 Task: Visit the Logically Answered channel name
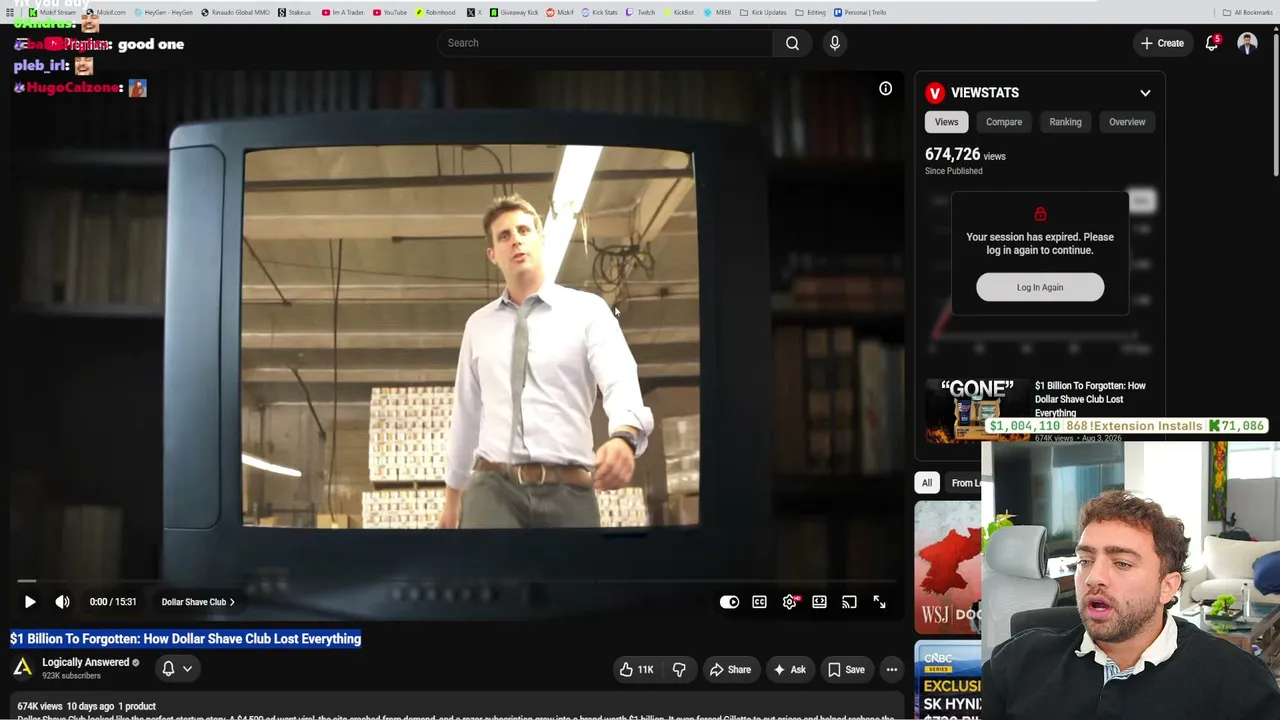pyautogui.click(x=86, y=662)
